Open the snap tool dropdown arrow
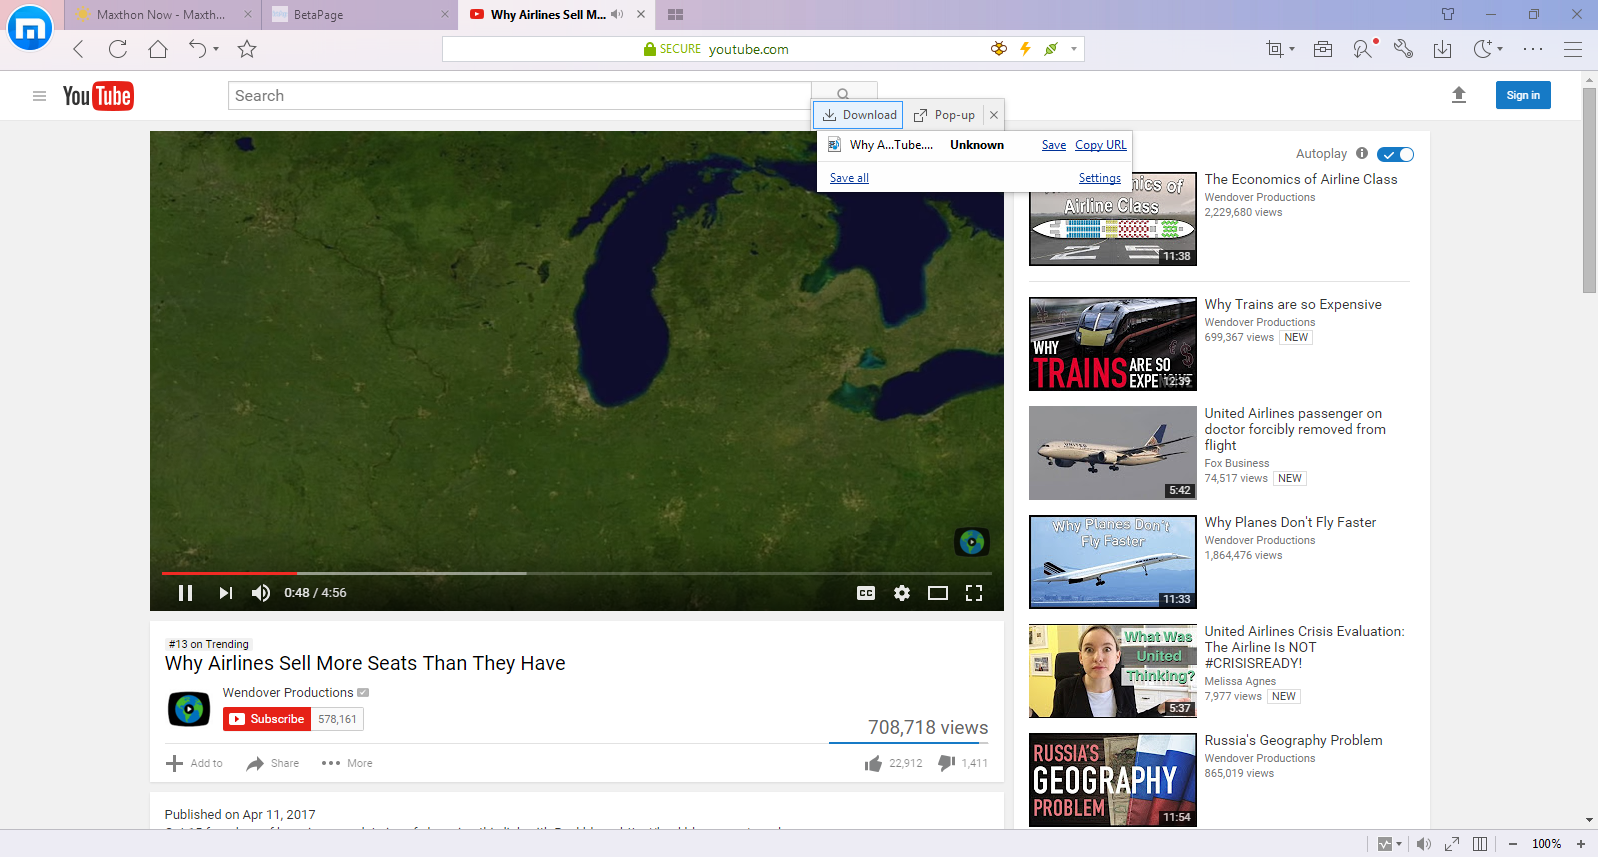The width and height of the screenshot is (1598, 857). pyautogui.click(x=1292, y=49)
